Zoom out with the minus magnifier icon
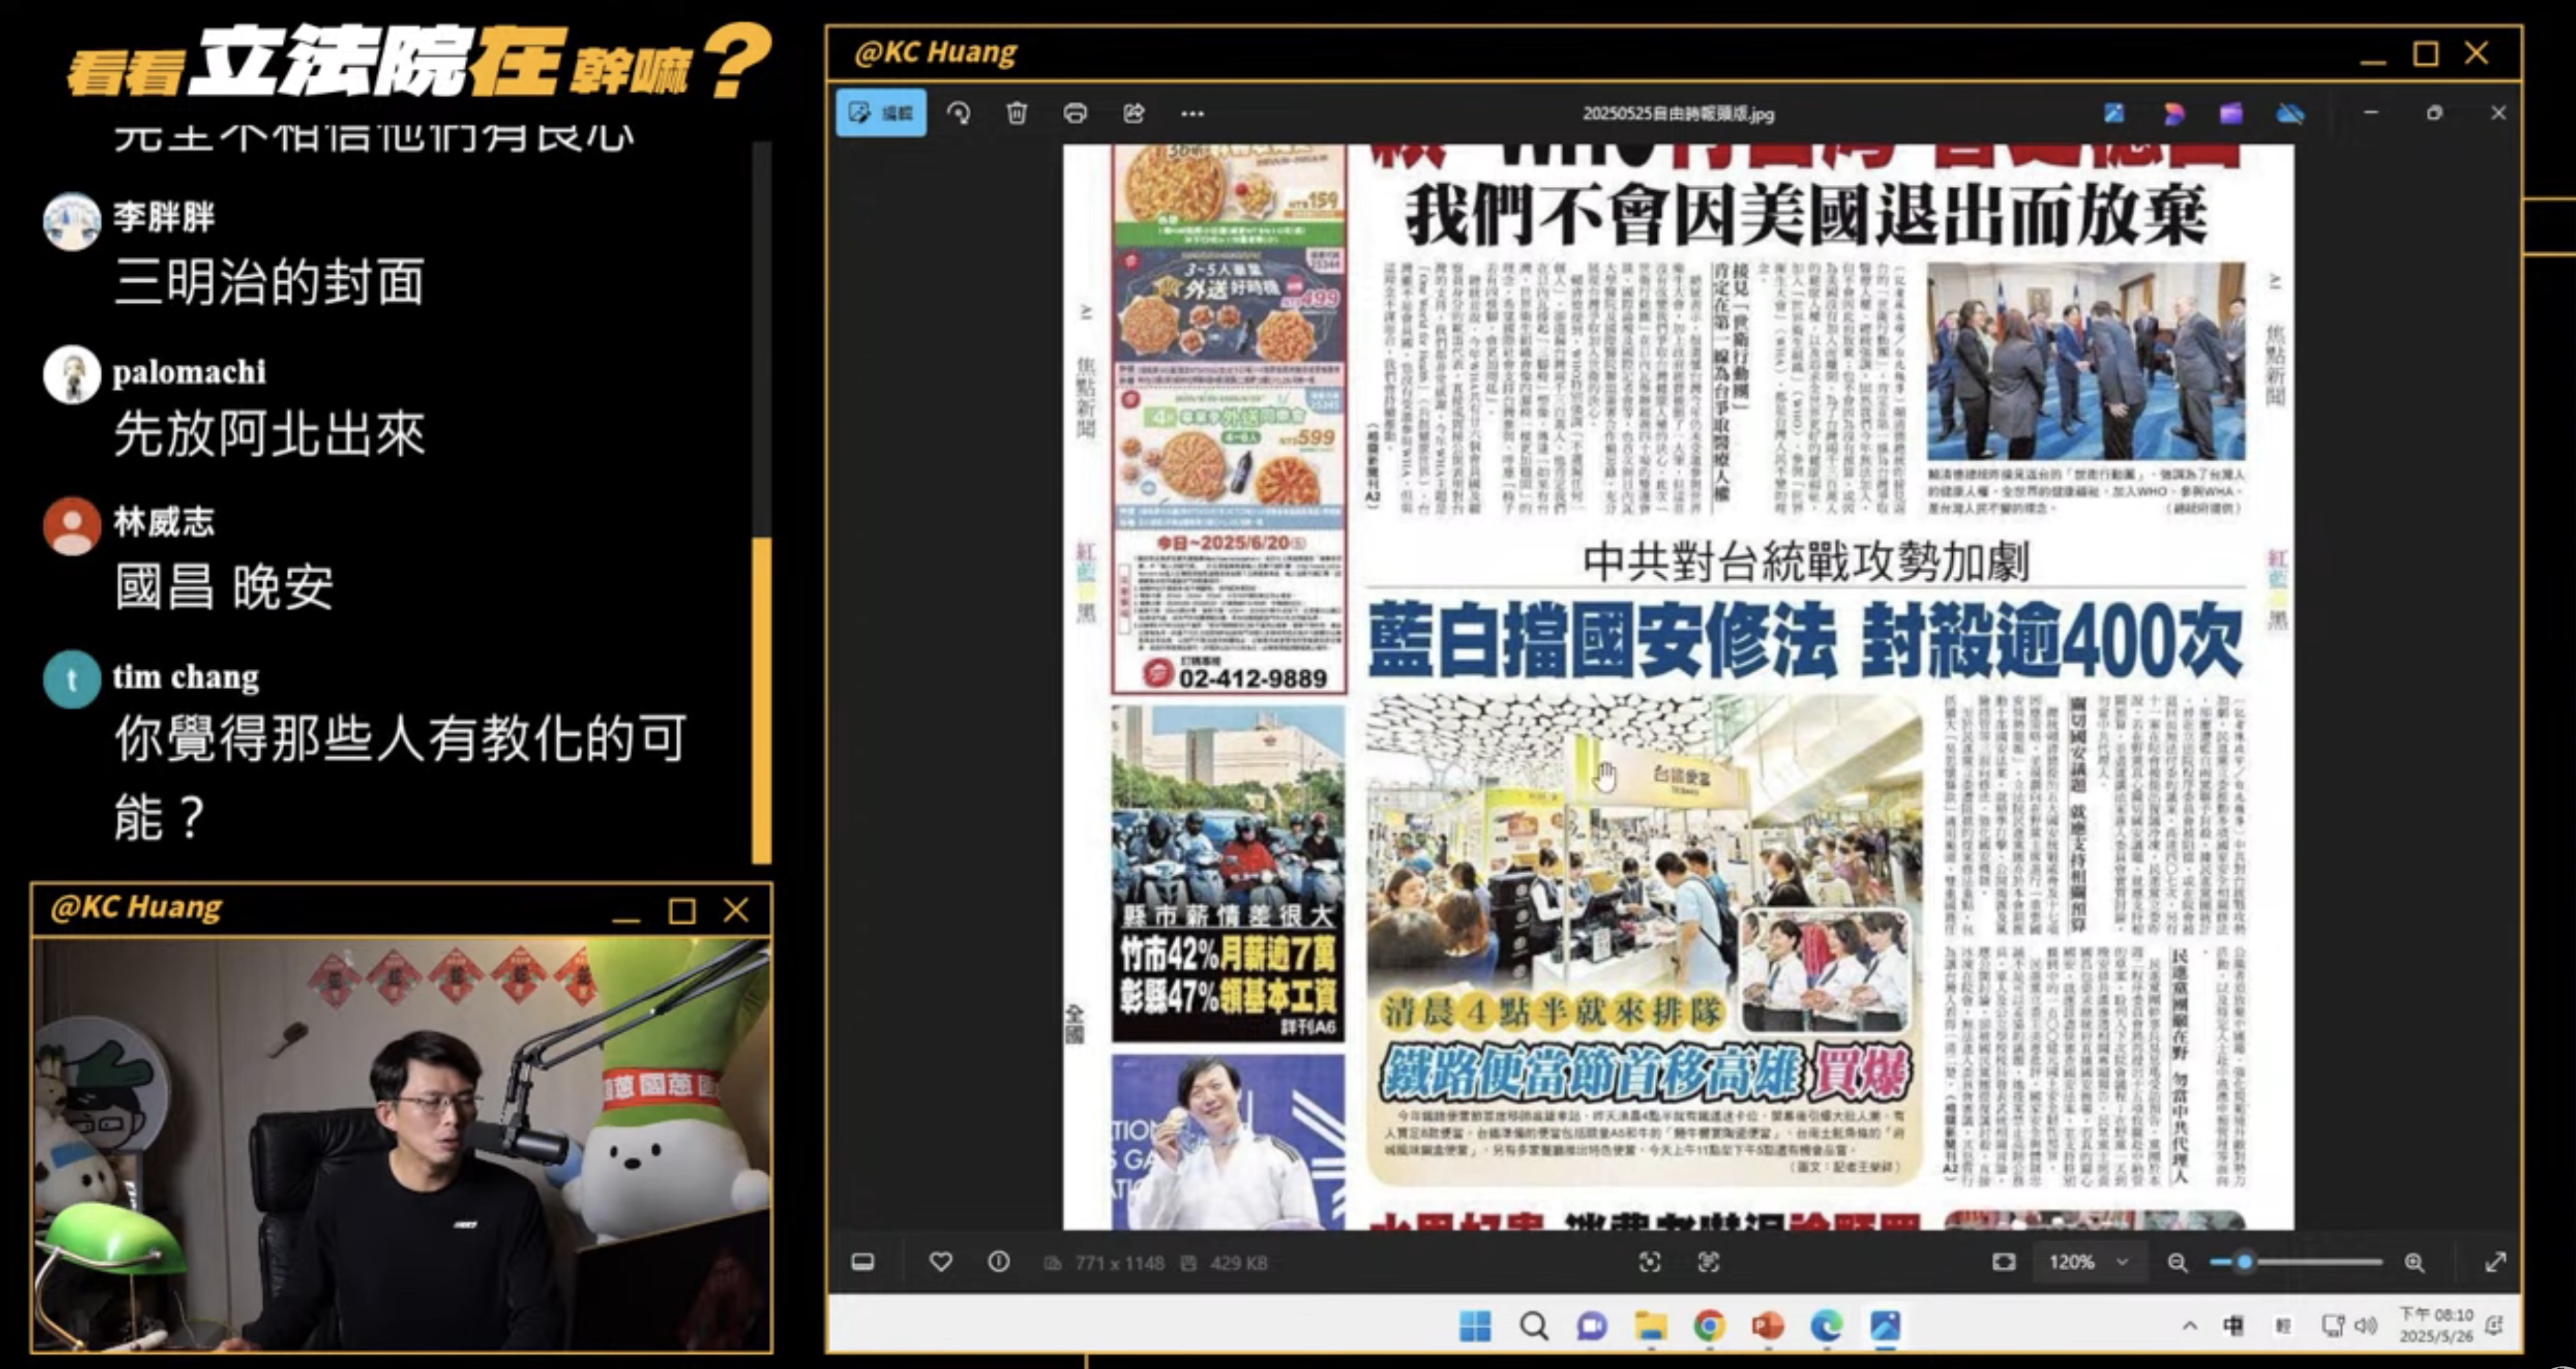 [x=2178, y=1262]
